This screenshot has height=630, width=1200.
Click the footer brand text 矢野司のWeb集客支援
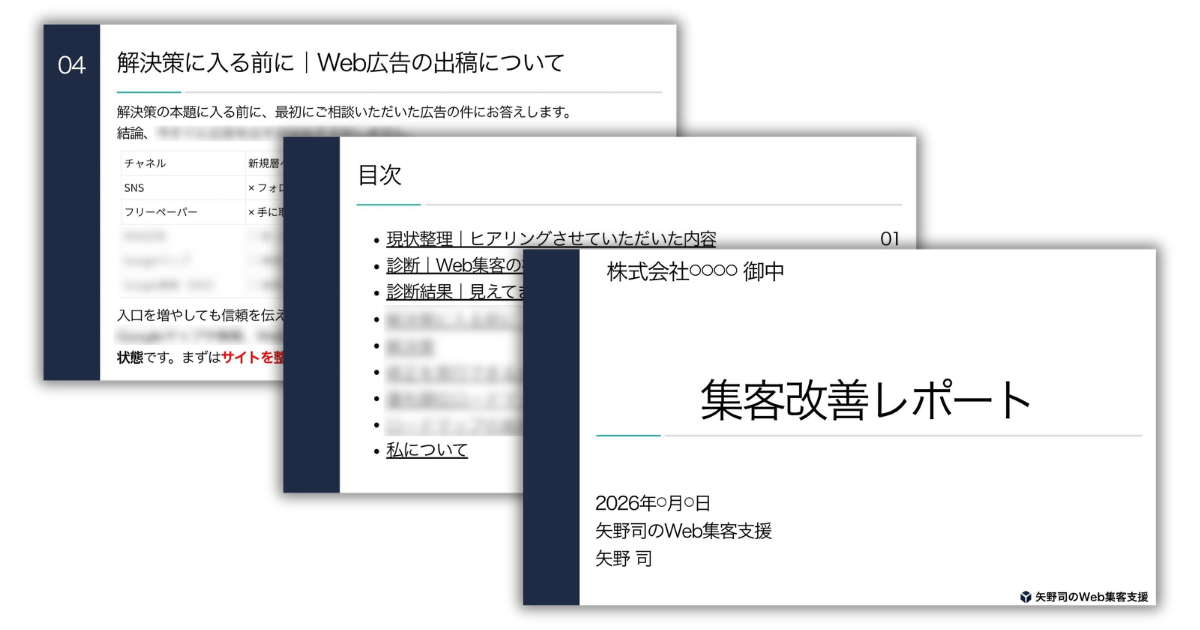[1091, 596]
